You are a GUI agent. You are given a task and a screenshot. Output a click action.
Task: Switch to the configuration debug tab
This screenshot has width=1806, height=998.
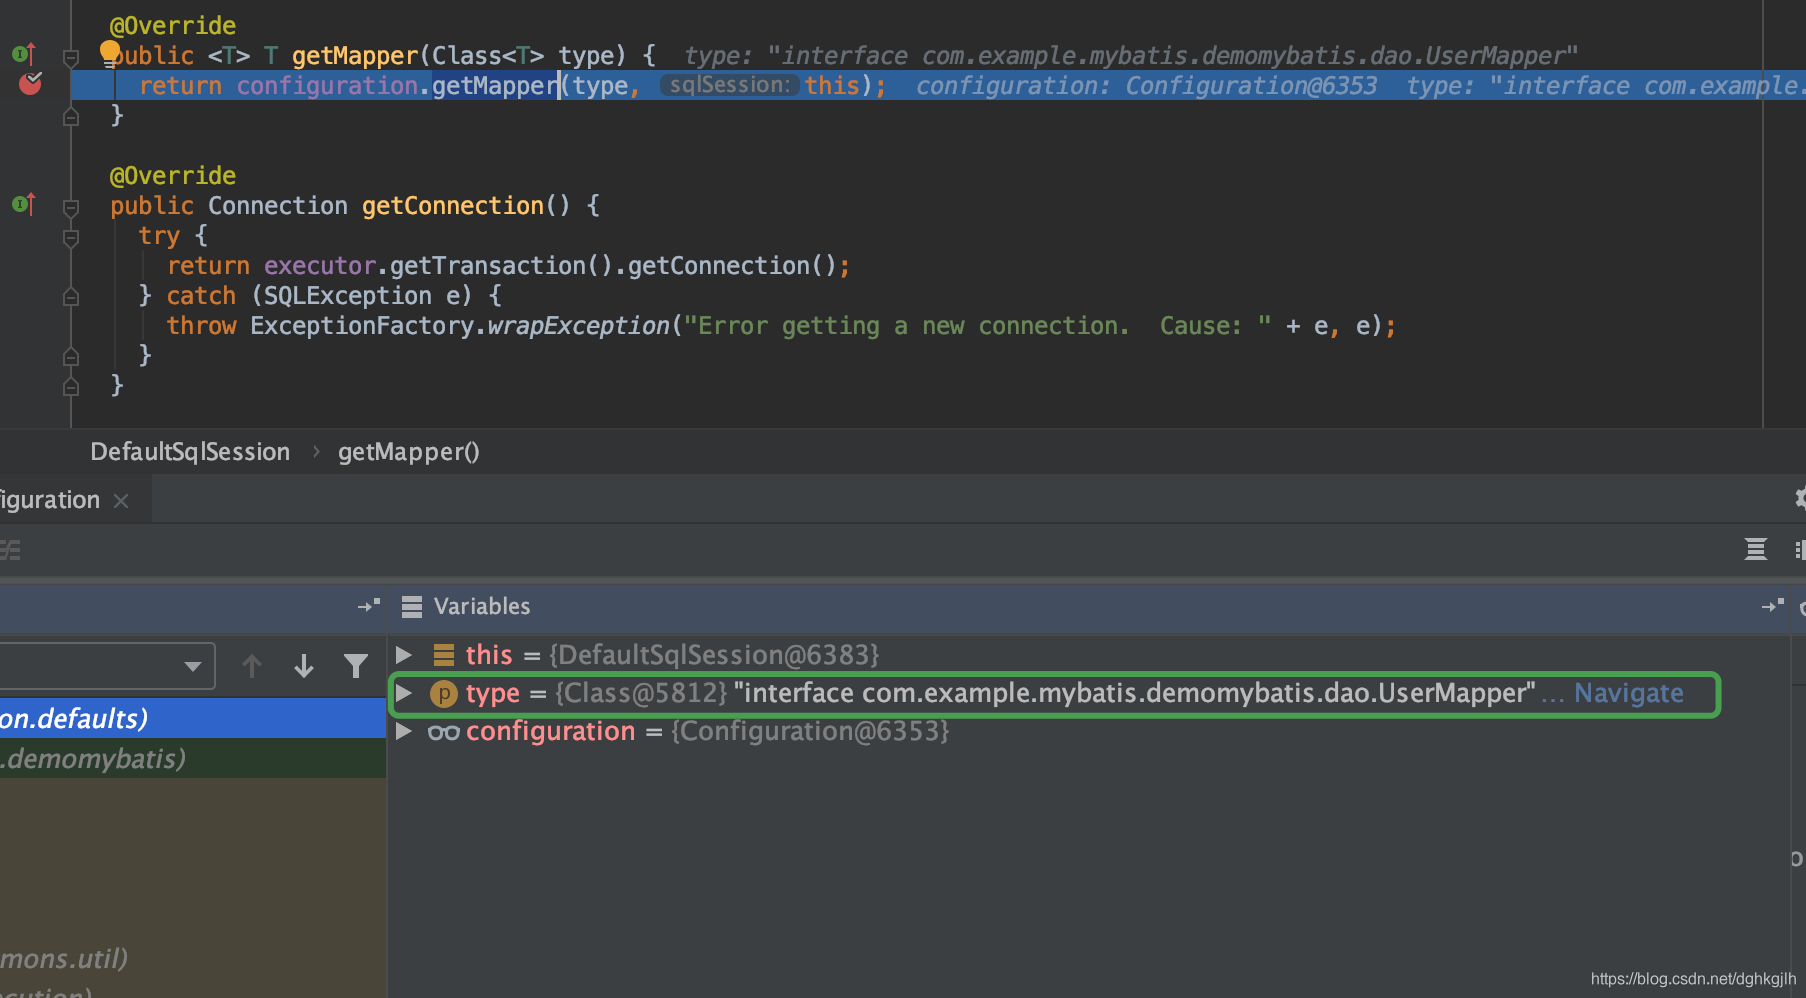(x=50, y=500)
